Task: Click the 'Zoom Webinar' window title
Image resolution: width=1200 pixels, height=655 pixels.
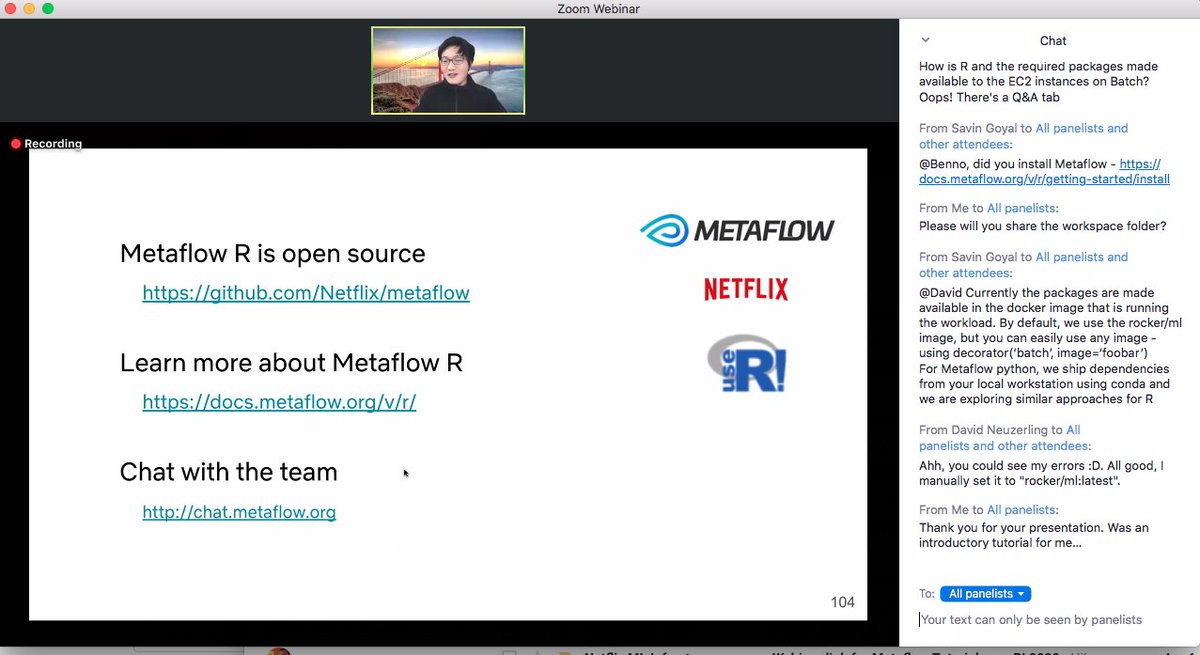Action: click(598, 9)
